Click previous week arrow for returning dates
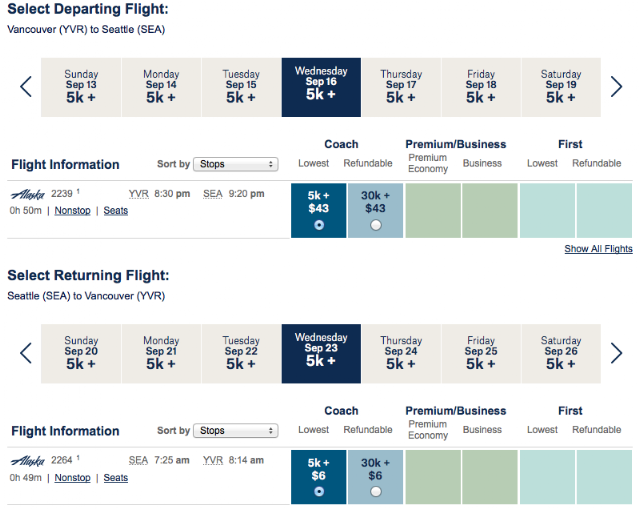The image size is (640, 510). tap(26, 353)
